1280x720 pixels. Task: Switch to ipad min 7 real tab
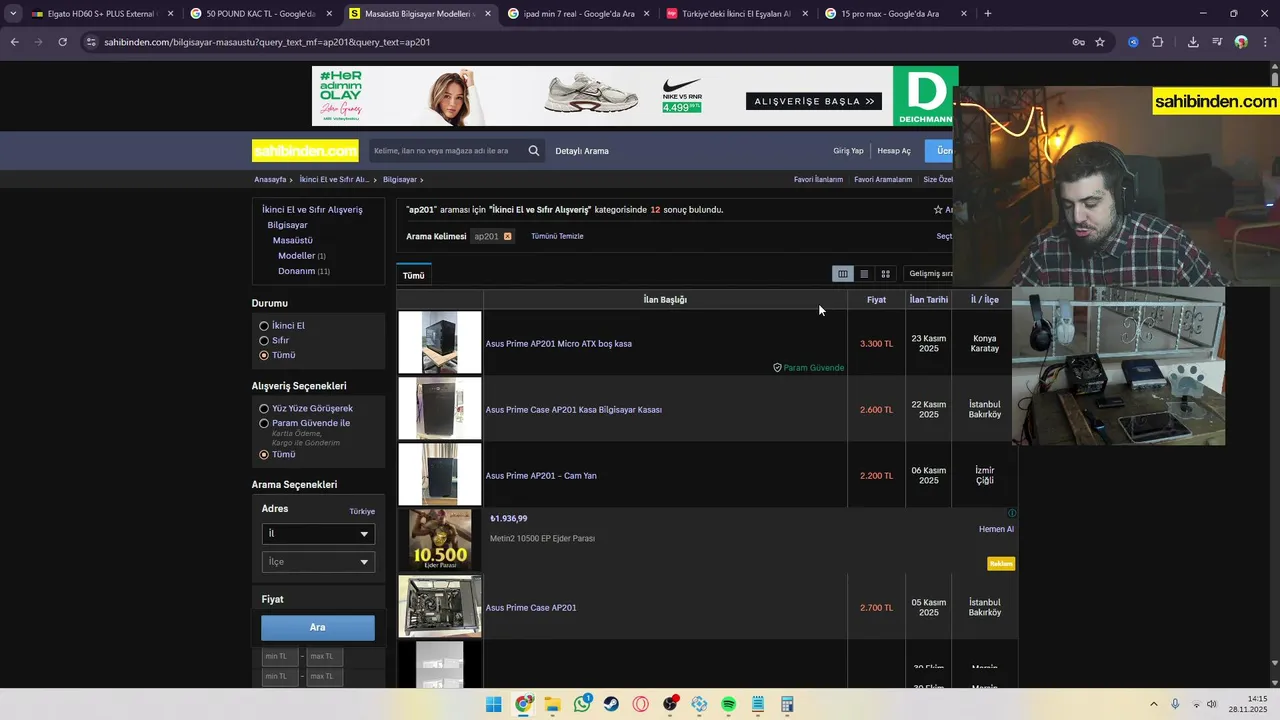point(578,14)
